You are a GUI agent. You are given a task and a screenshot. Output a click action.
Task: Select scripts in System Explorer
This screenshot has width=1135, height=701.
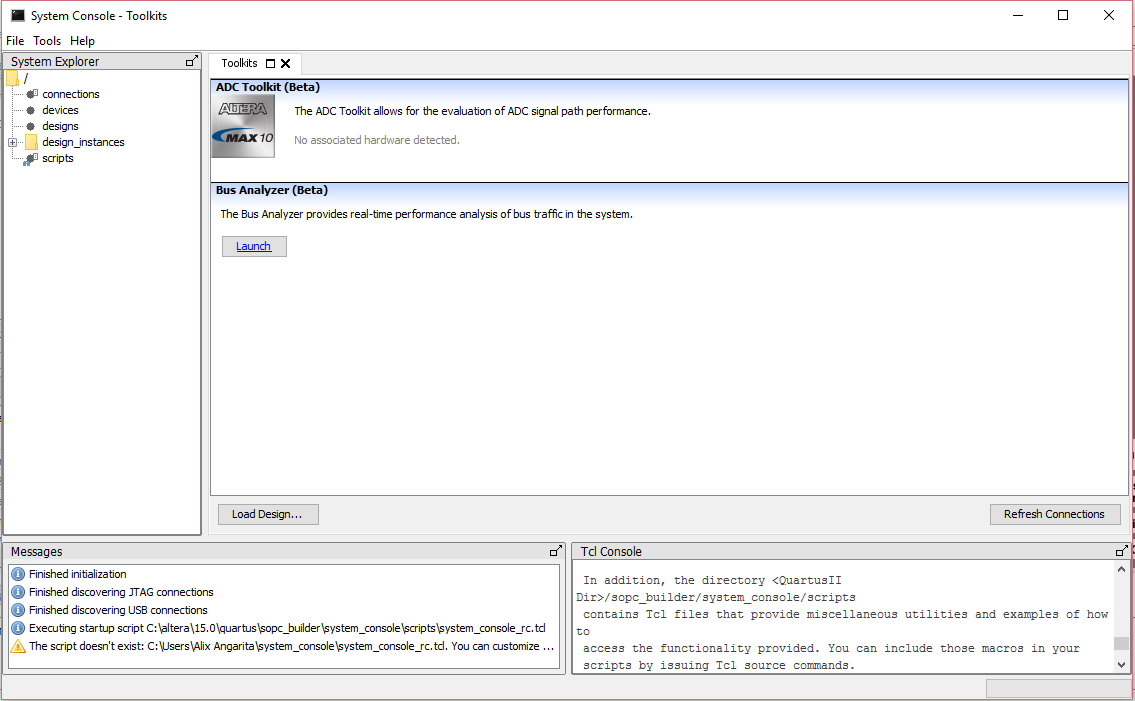(57, 158)
